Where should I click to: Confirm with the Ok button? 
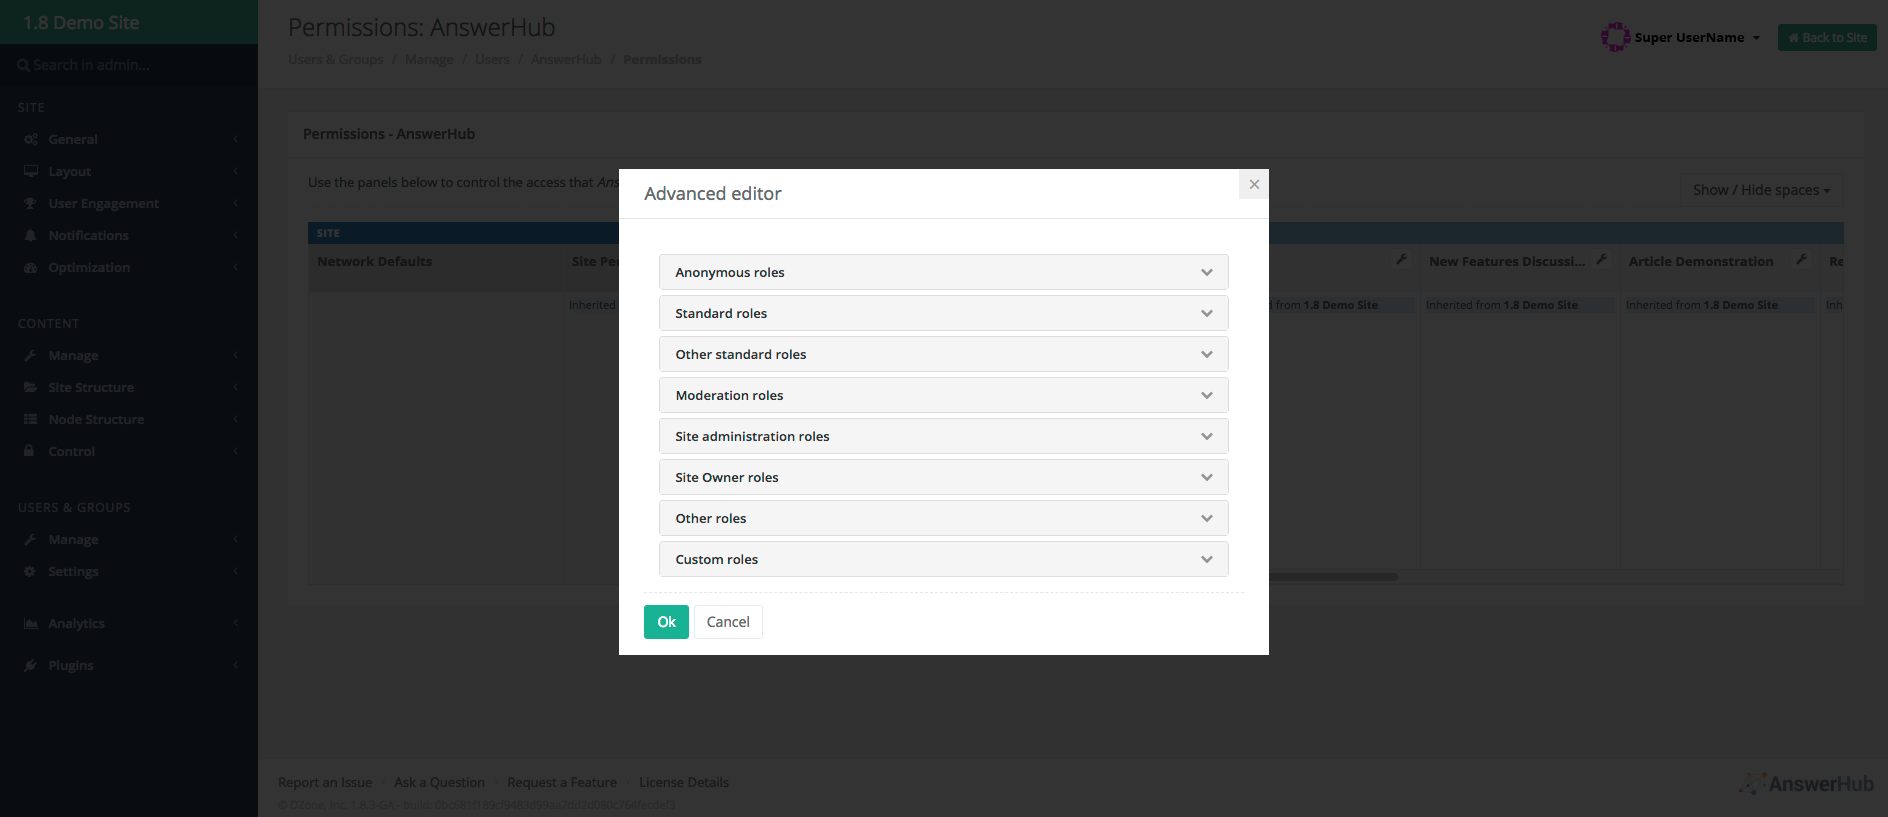666,622
